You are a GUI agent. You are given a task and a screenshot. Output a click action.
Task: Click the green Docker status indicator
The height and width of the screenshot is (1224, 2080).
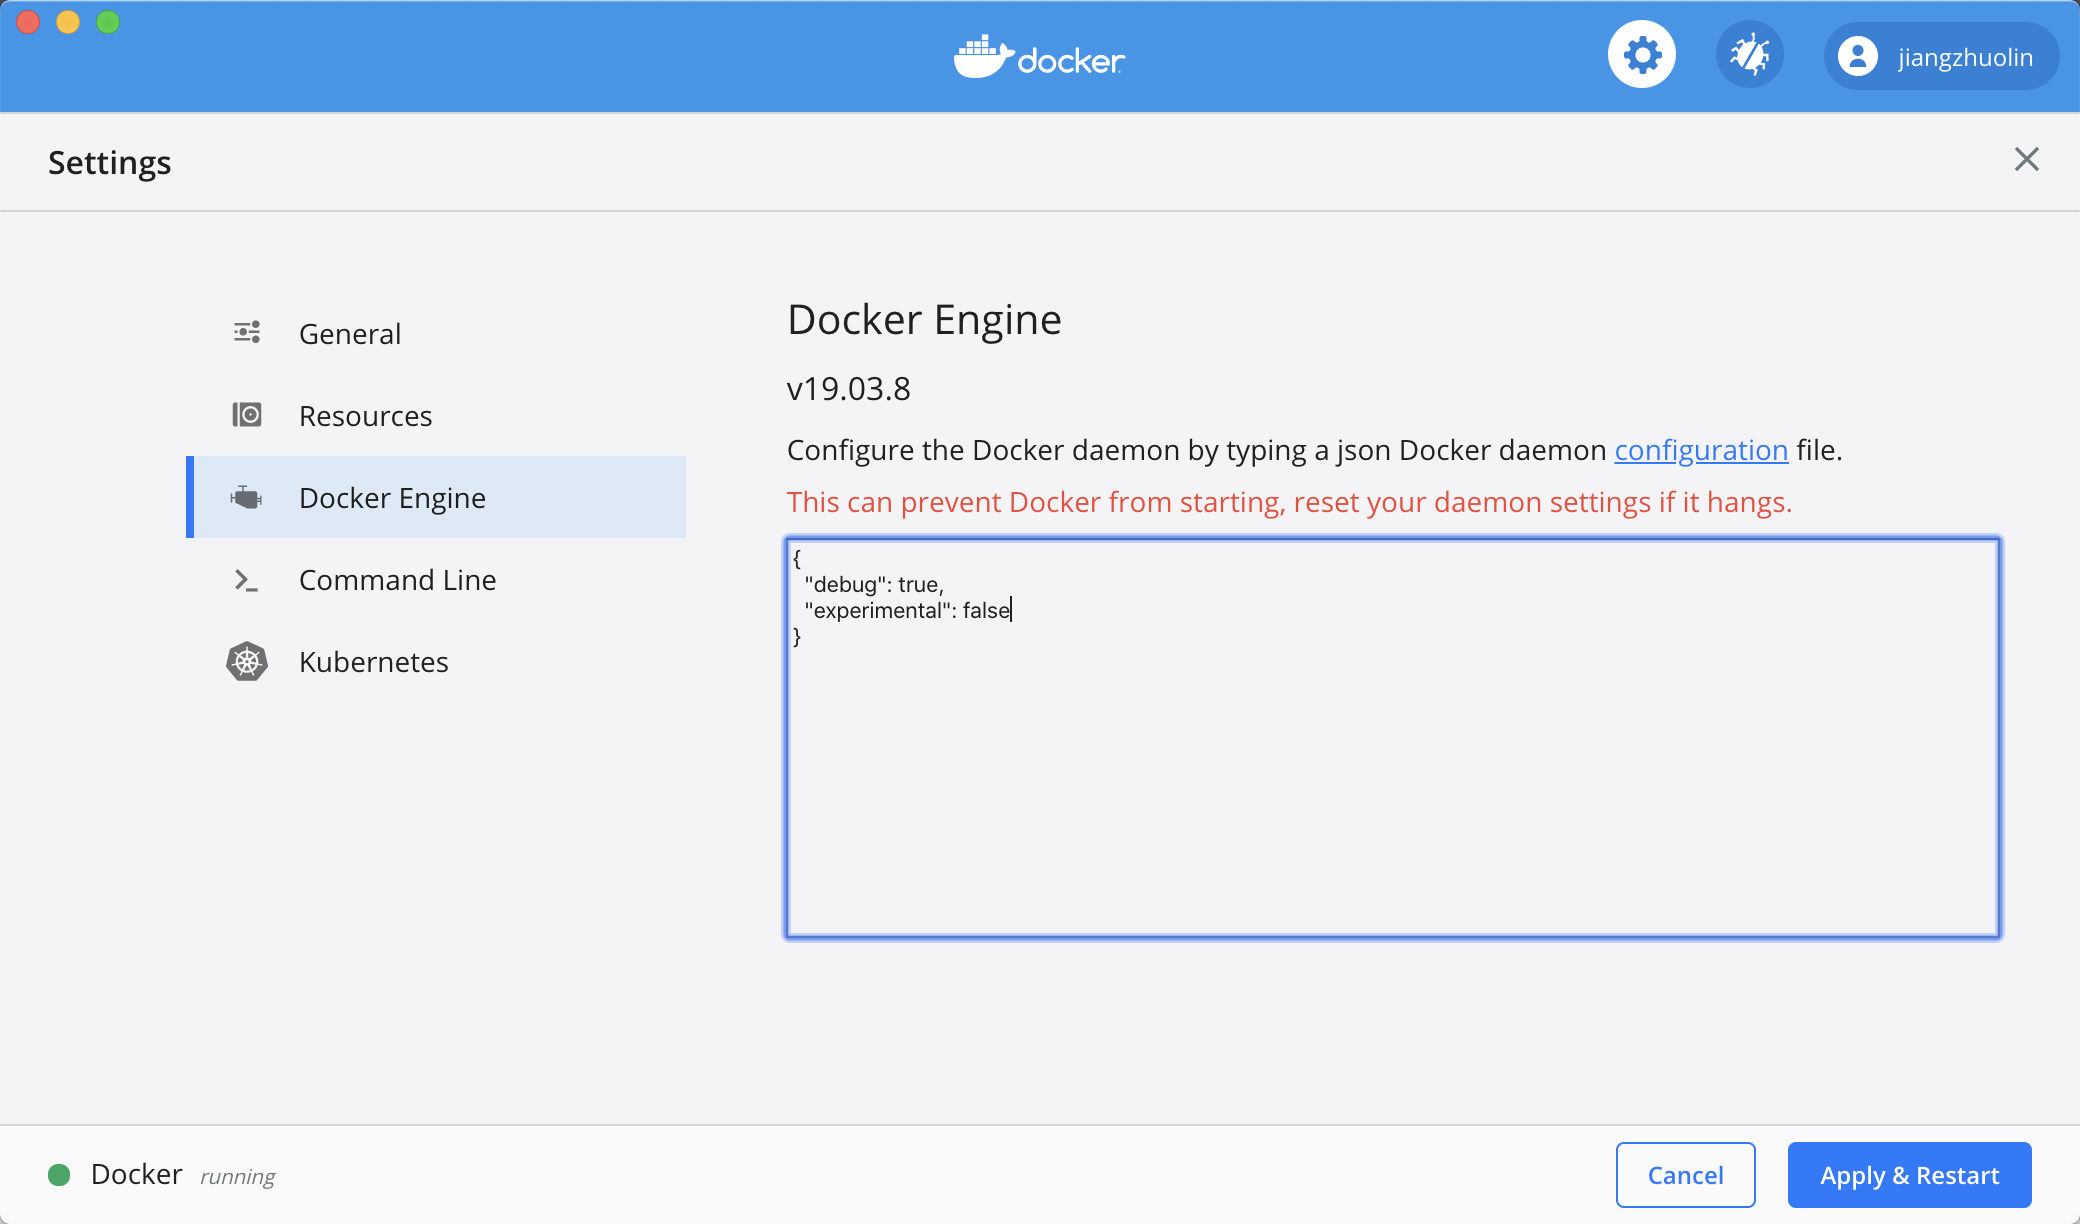(x=59, y=1175)
